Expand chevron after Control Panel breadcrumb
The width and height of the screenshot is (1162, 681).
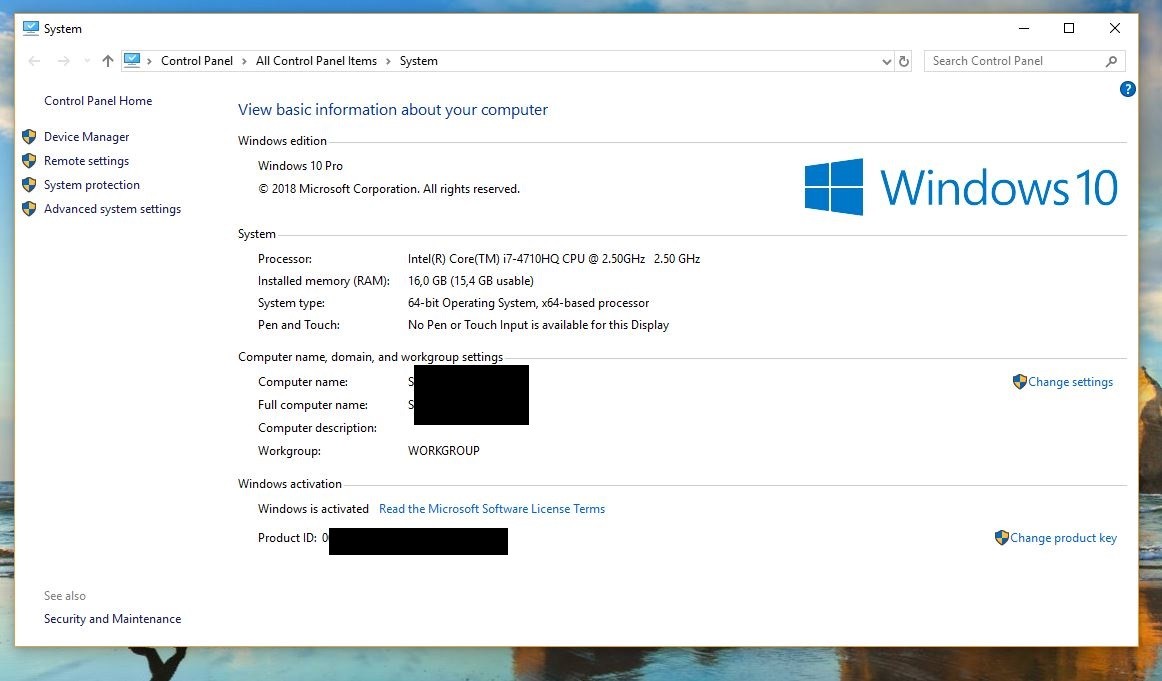245,62
